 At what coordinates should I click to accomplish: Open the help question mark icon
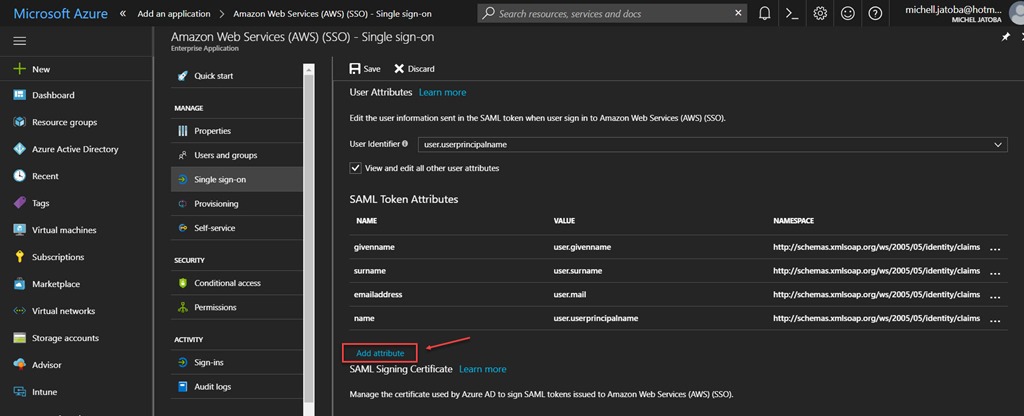(x=876, y=13)
